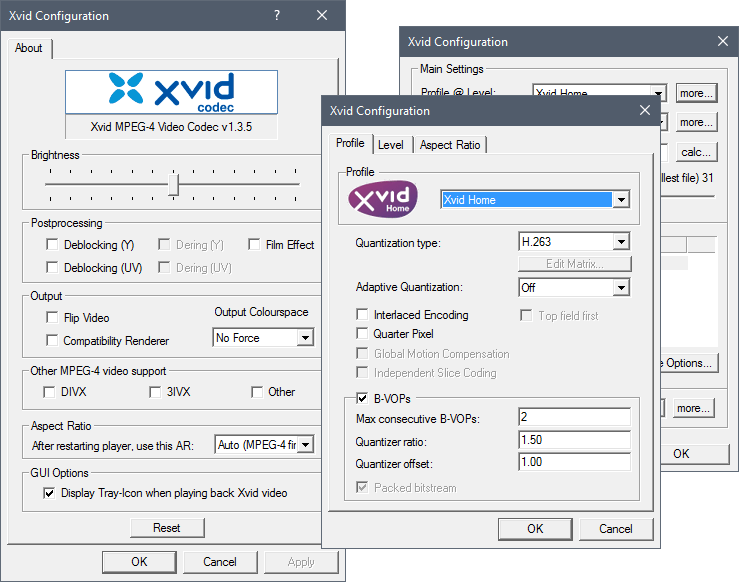This screenshot has width=739, height=582.
Task: Click the Max consecutive B-VOPs field
Action: [574, 417]
